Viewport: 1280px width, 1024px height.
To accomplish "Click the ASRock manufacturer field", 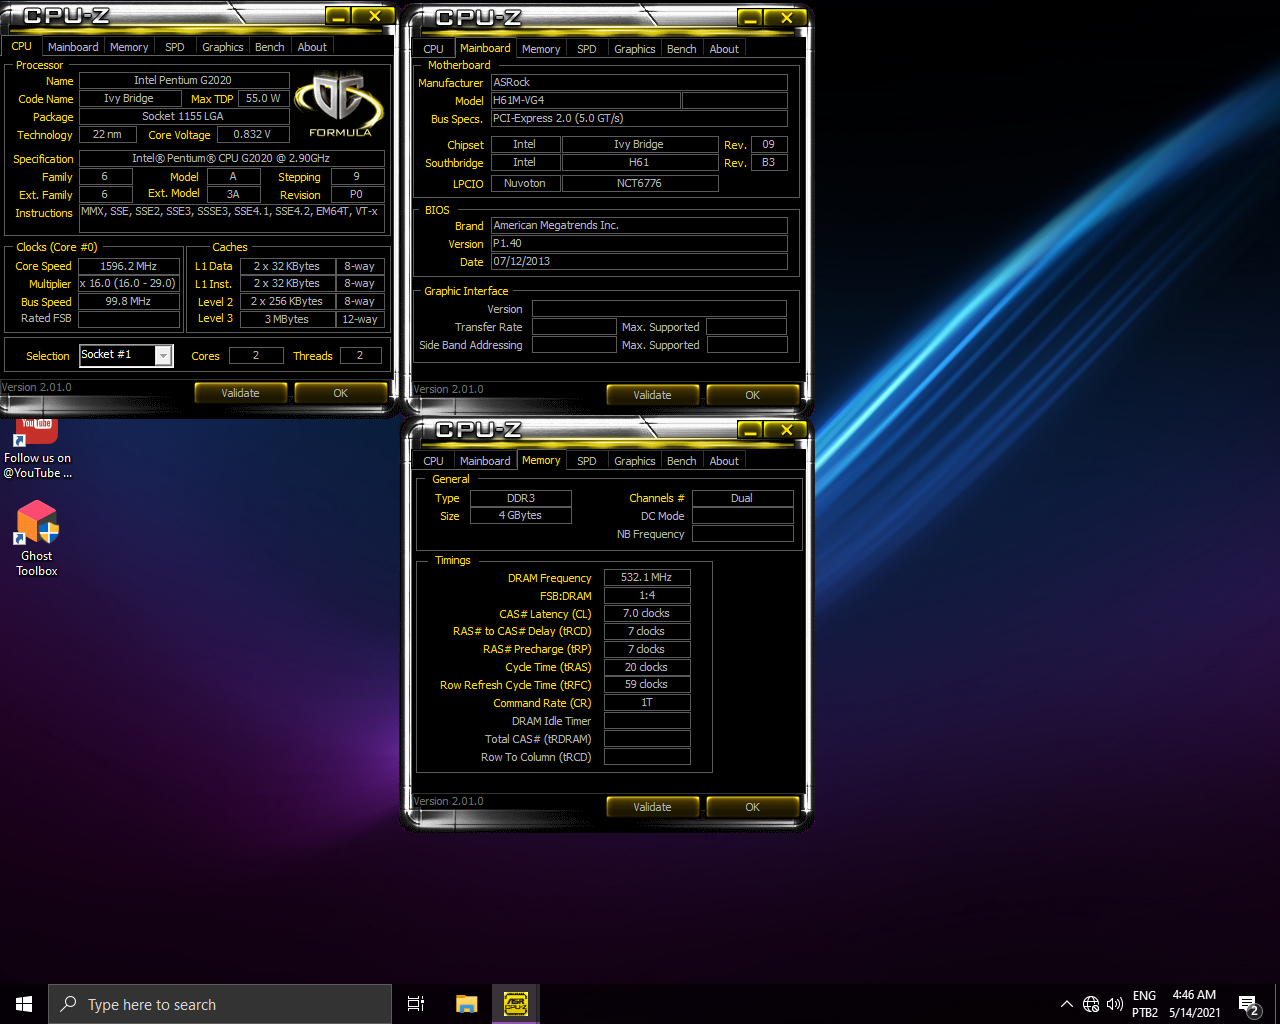I will point(638,82).
